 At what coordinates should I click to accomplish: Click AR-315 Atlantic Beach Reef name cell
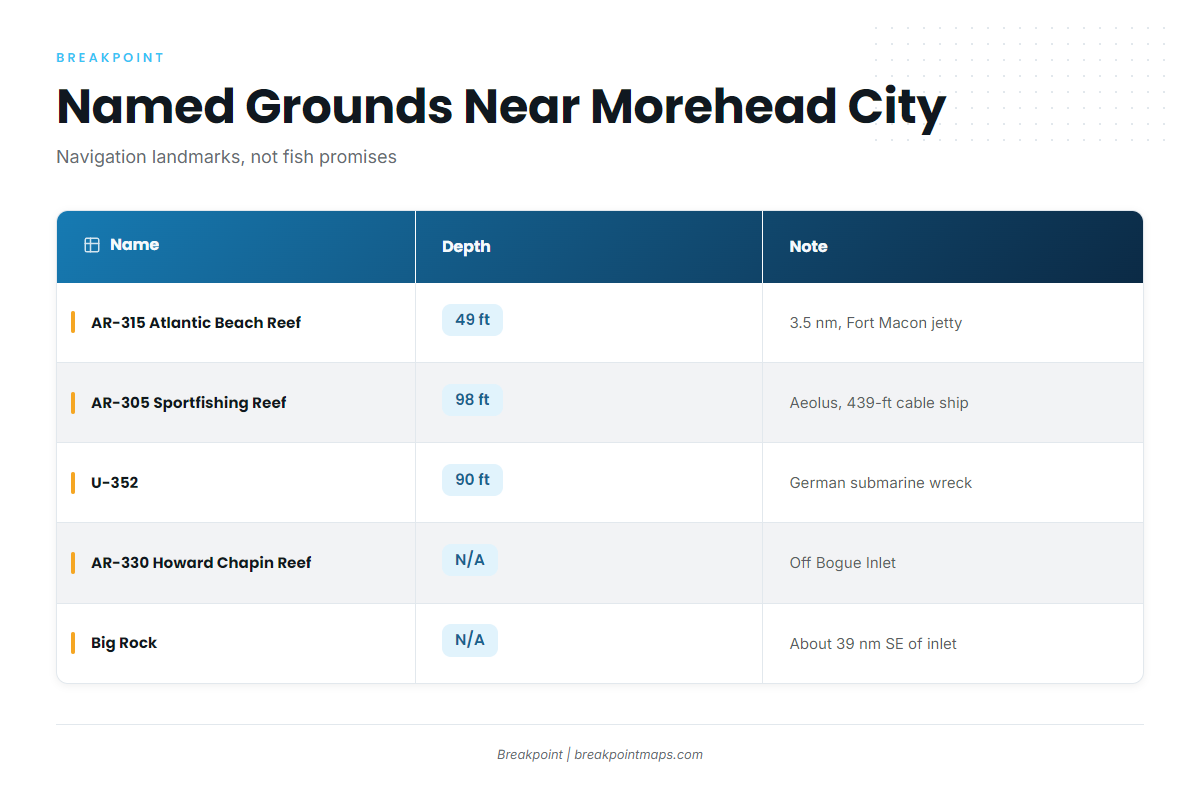pyautogui.click(x=236, y=322)
